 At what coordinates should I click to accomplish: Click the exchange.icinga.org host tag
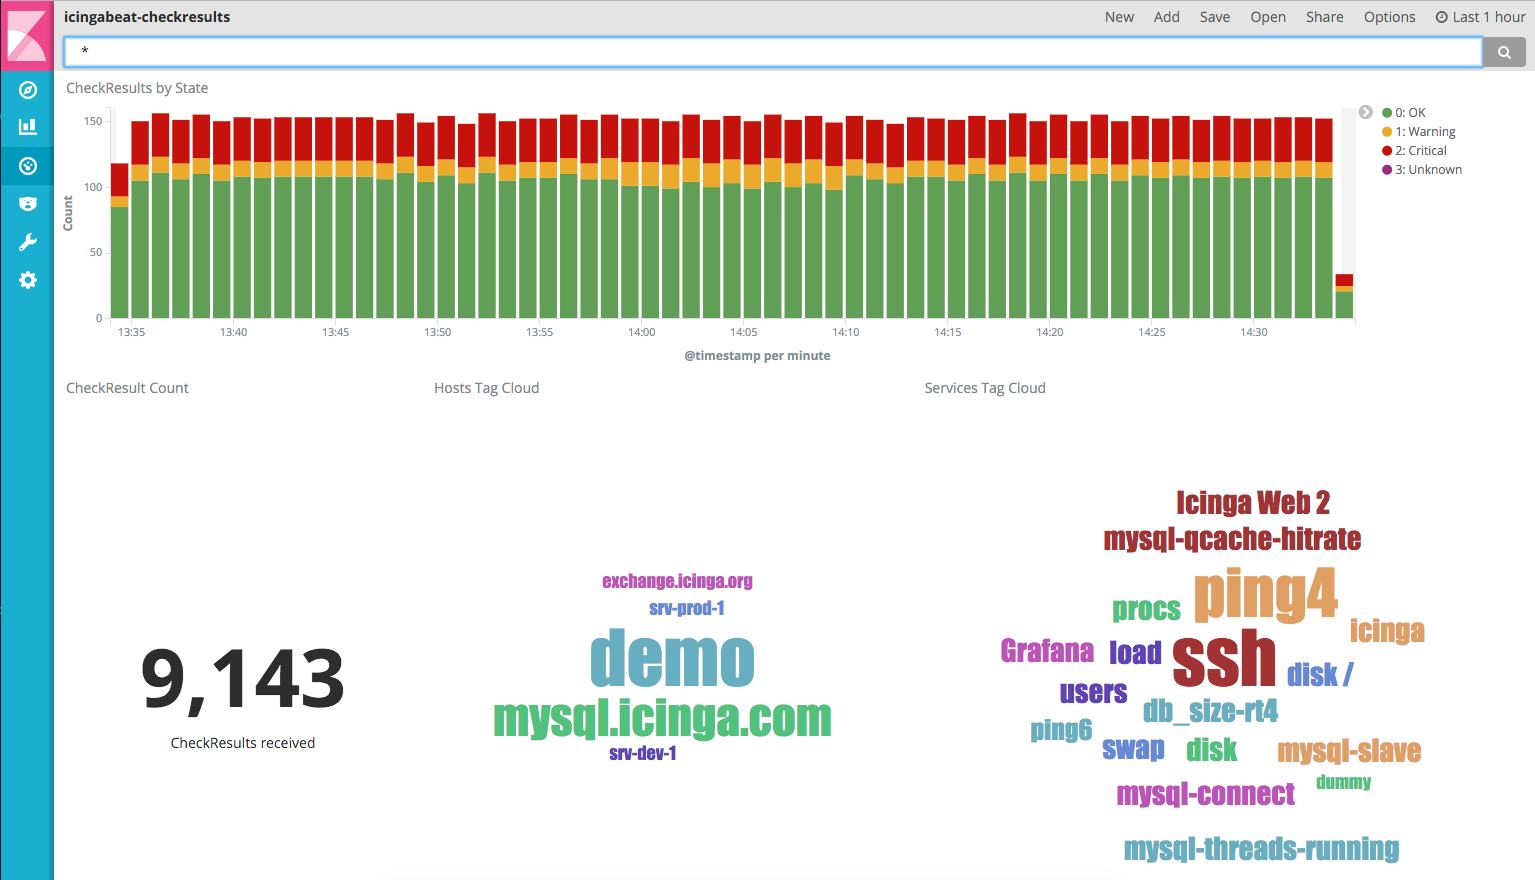[x=677, y=581]
